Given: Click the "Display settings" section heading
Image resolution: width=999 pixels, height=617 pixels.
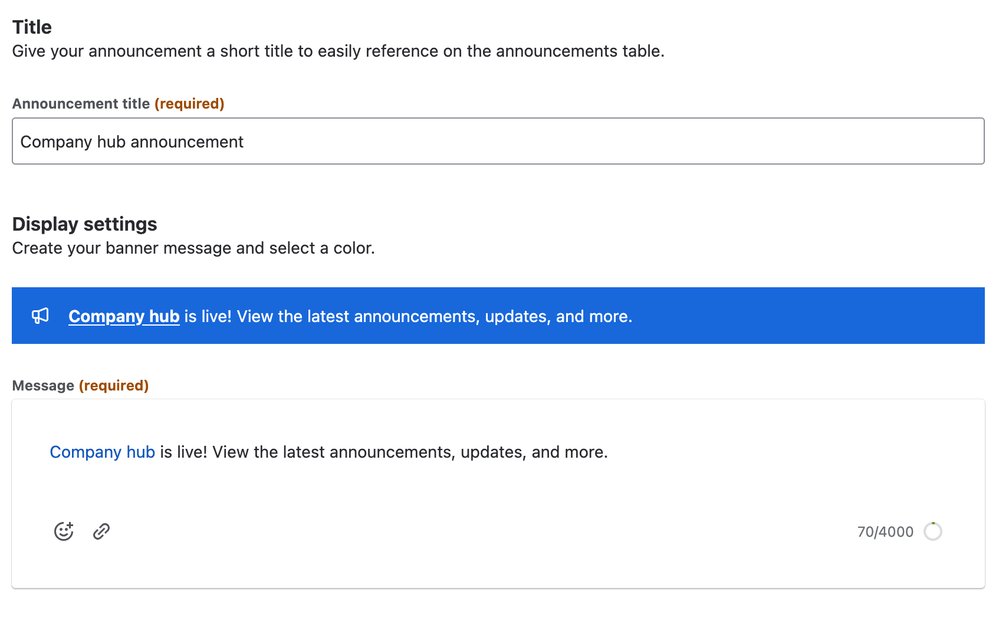Looking at the screenshot, I should click(x=85, y=224).
